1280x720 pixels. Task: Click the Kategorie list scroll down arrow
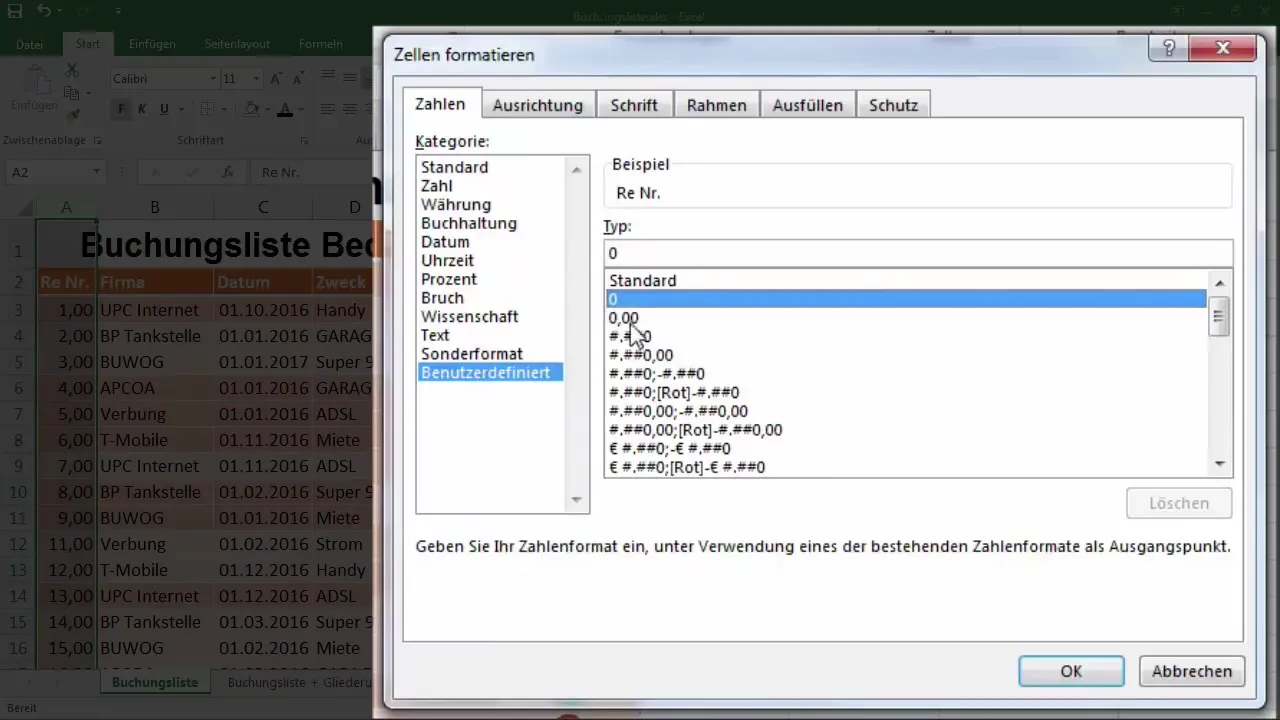point(576,499)
